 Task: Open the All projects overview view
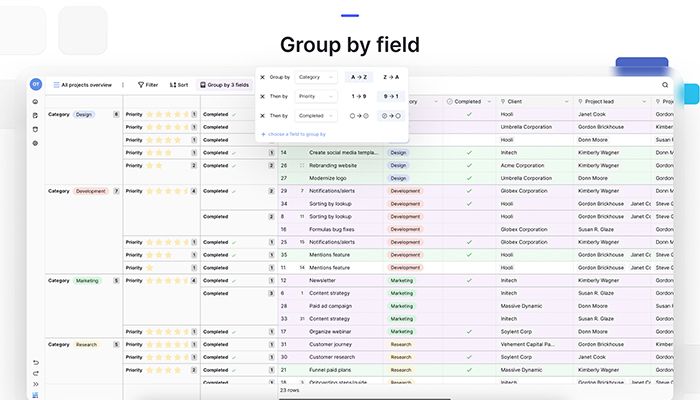(82, 85)
